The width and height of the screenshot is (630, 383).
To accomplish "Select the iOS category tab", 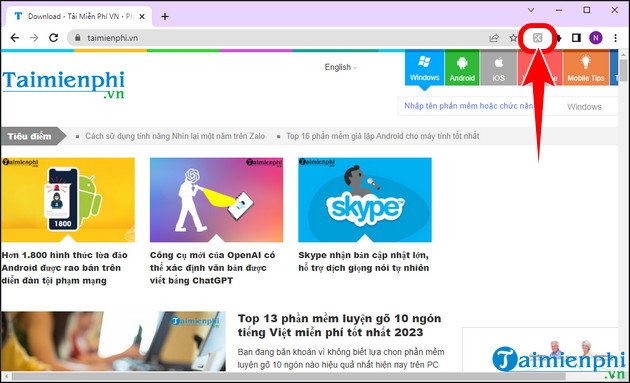I will 499,67.
